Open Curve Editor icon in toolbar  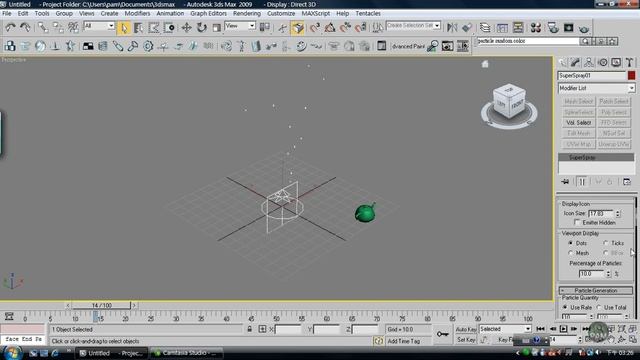(x=502, y=28)
